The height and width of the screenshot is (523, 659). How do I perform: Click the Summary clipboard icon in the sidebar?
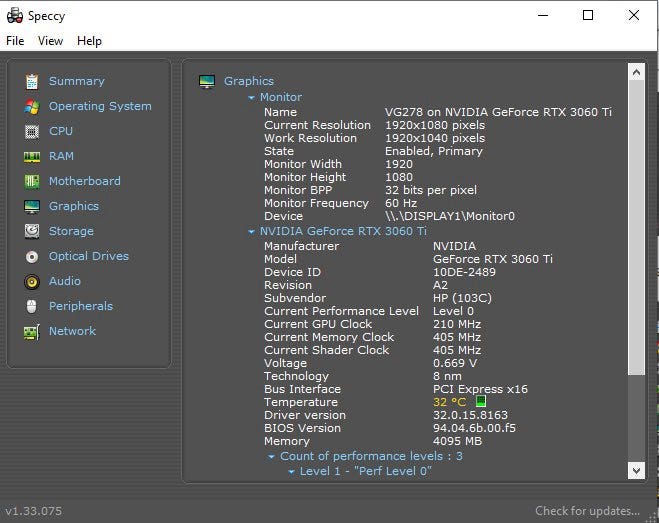tap(32, 81)
